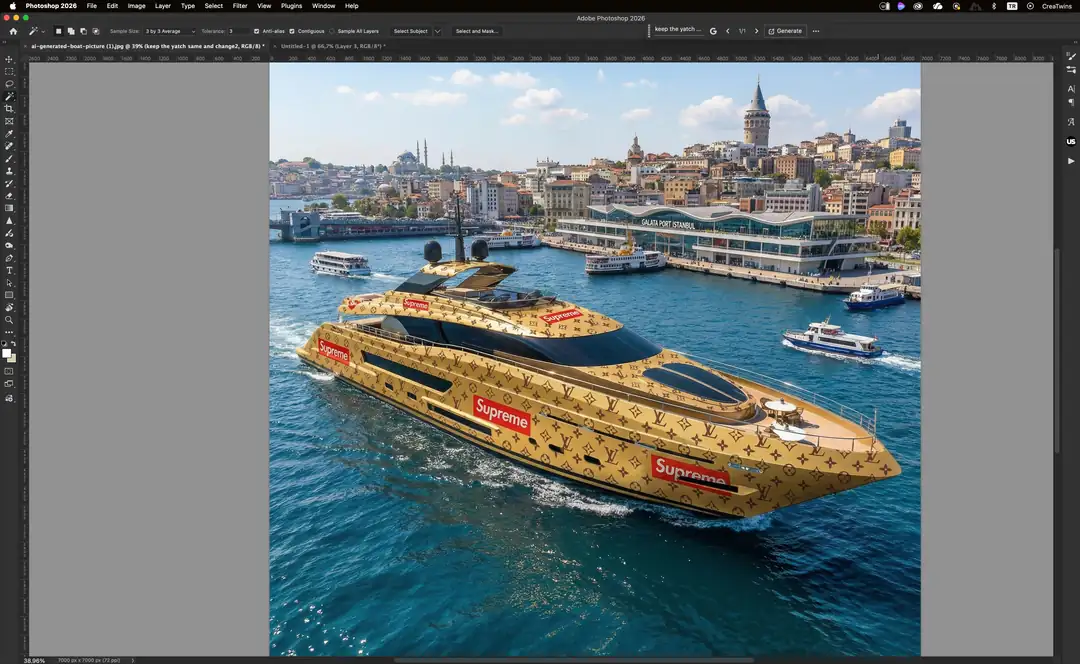Disable the Anti-alias checkbox
The height and width of the screenshot is (664, 1080).
(256, 31)
